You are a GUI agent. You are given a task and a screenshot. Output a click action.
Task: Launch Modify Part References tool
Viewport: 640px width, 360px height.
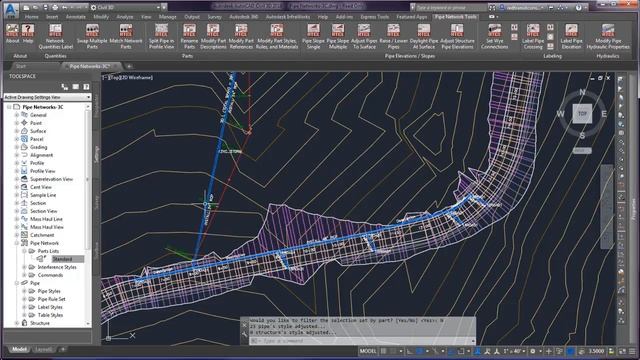point(241,36)
